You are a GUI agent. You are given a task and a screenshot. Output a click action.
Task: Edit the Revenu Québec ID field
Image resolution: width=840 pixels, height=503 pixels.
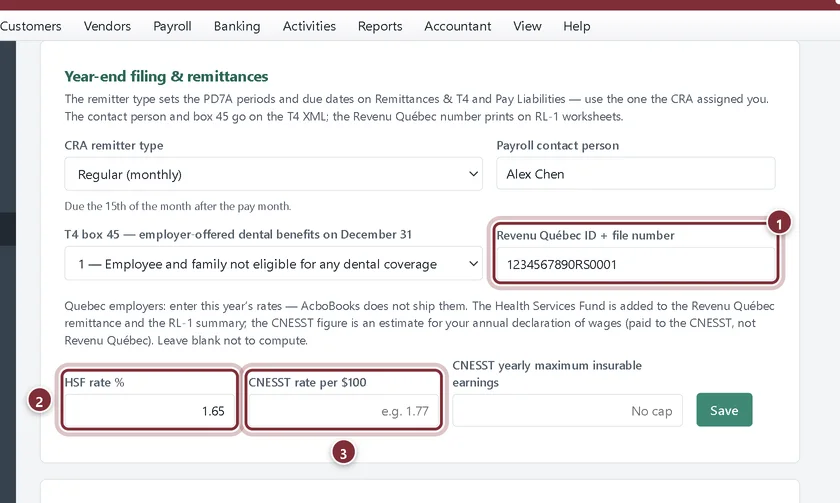635,264
